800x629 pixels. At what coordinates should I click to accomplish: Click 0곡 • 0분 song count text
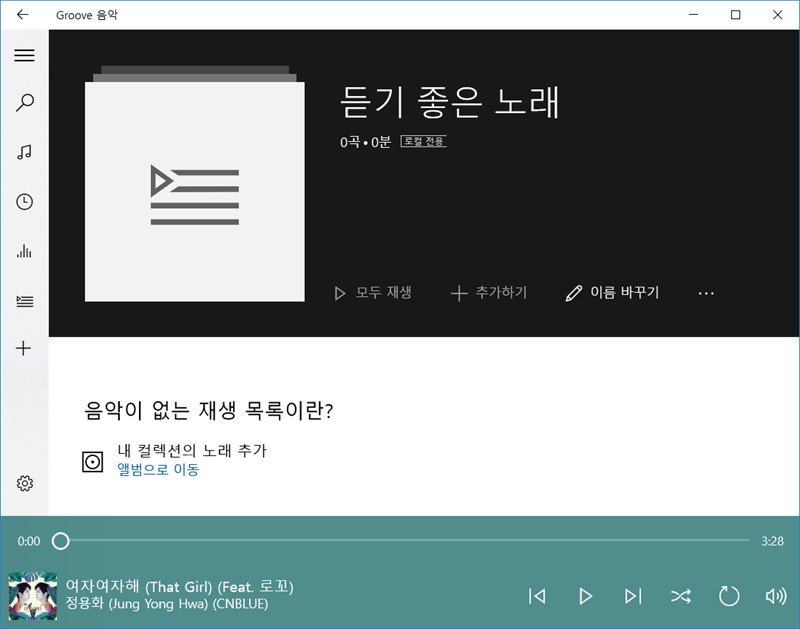click(365, 142)
